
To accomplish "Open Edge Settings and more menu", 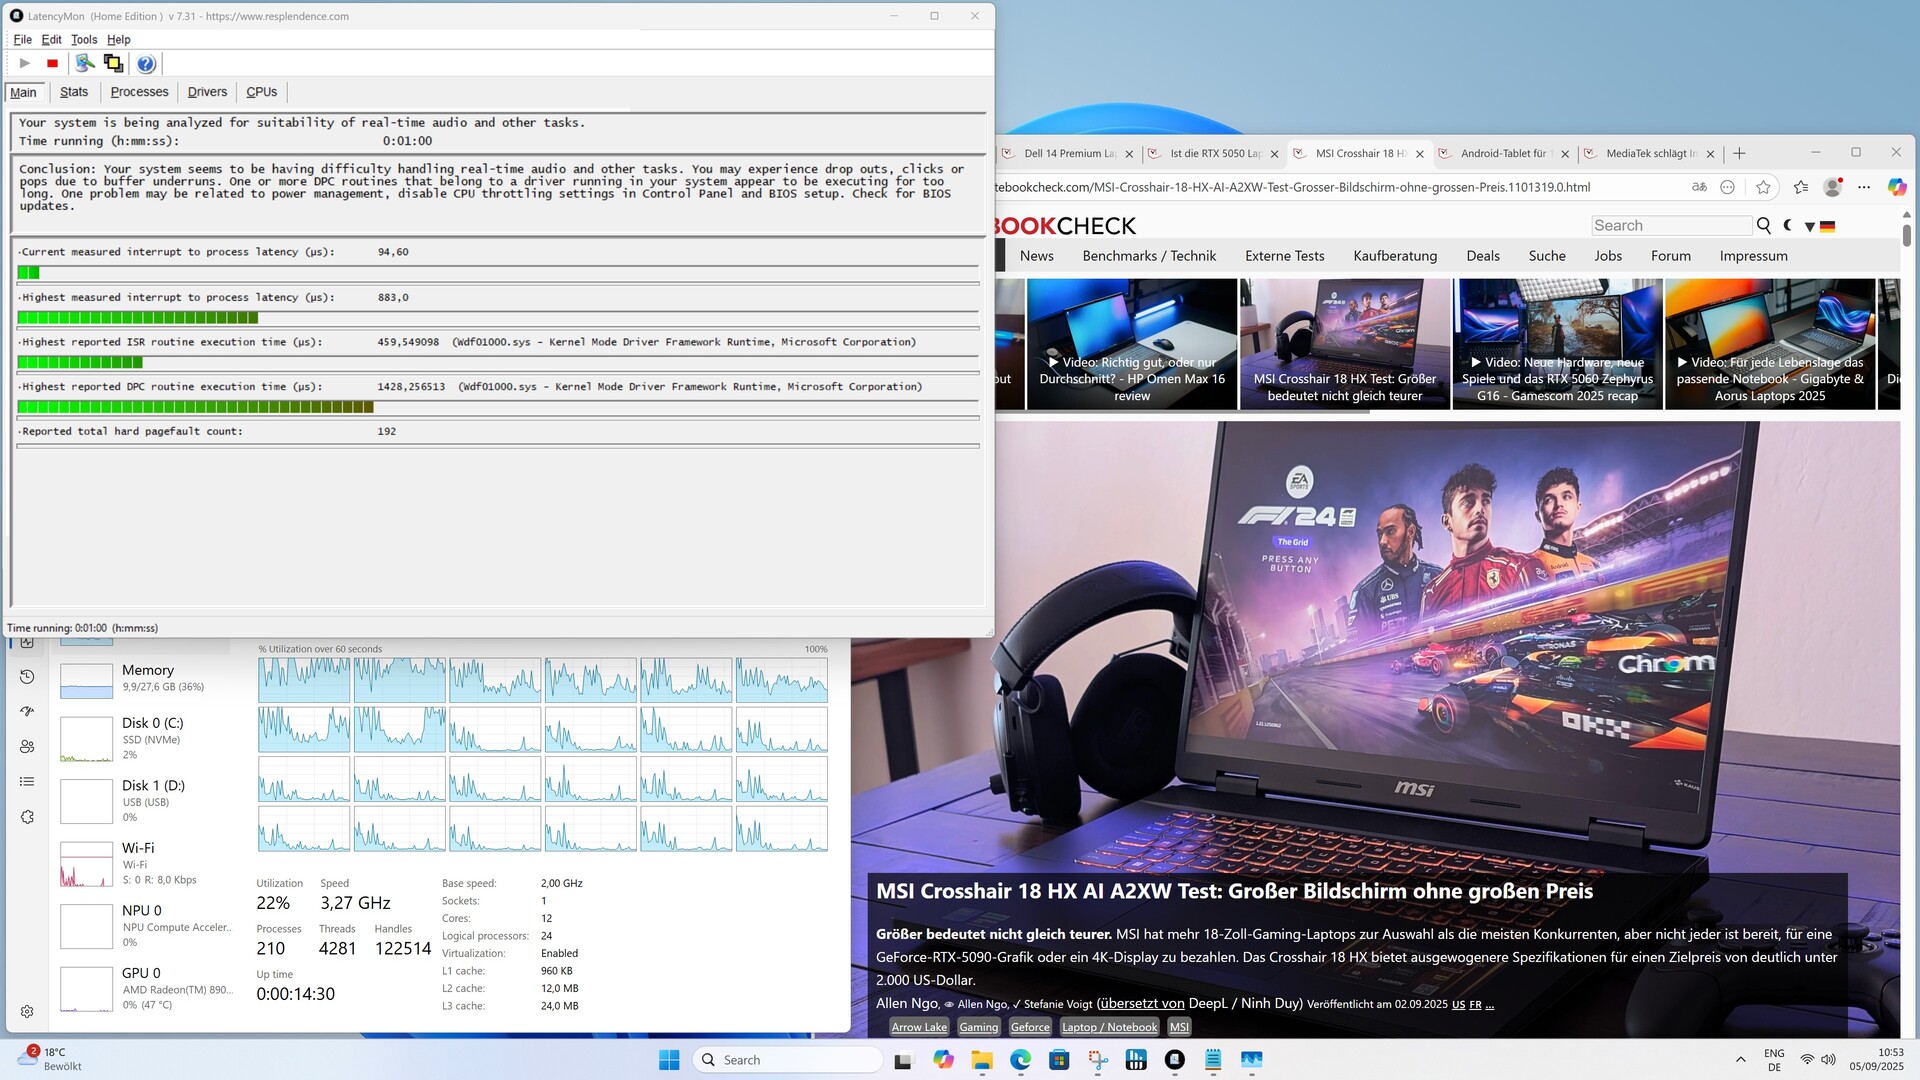I will point(1864,187).
